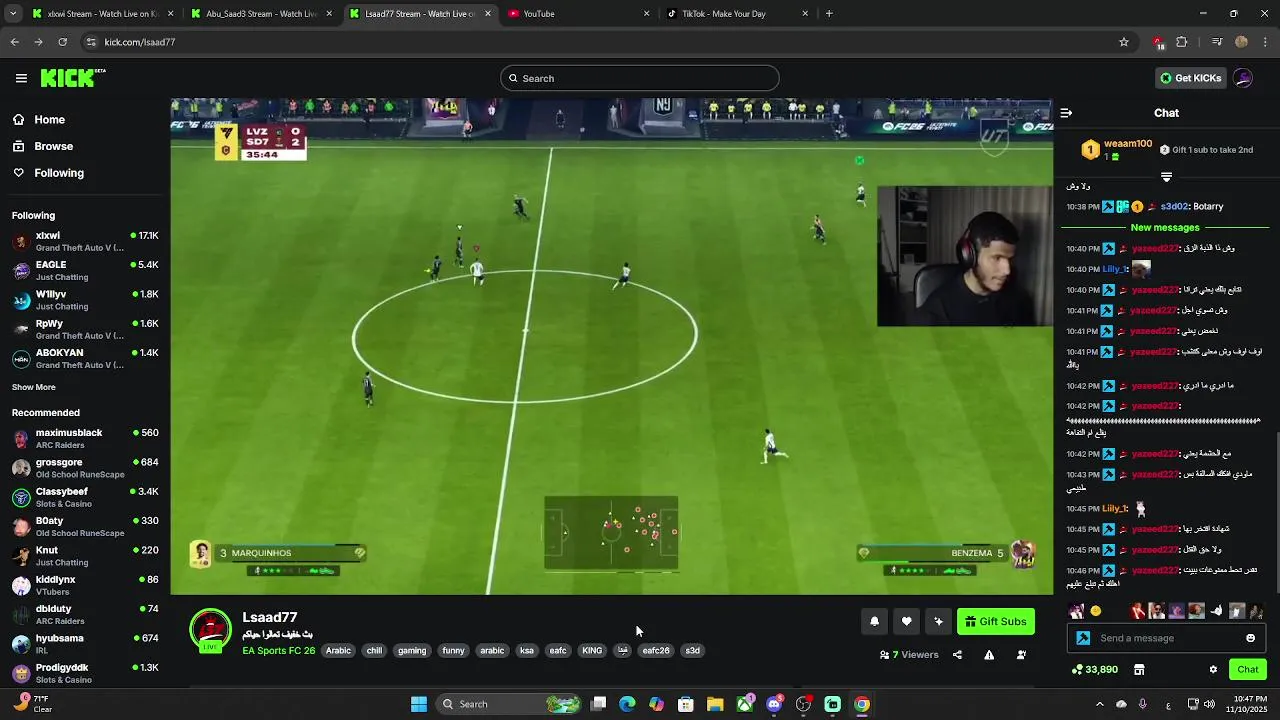The width and height of the screenshot is (1280, 720).
Task: Select the s3d tag
Action: (x=692, y=651)
